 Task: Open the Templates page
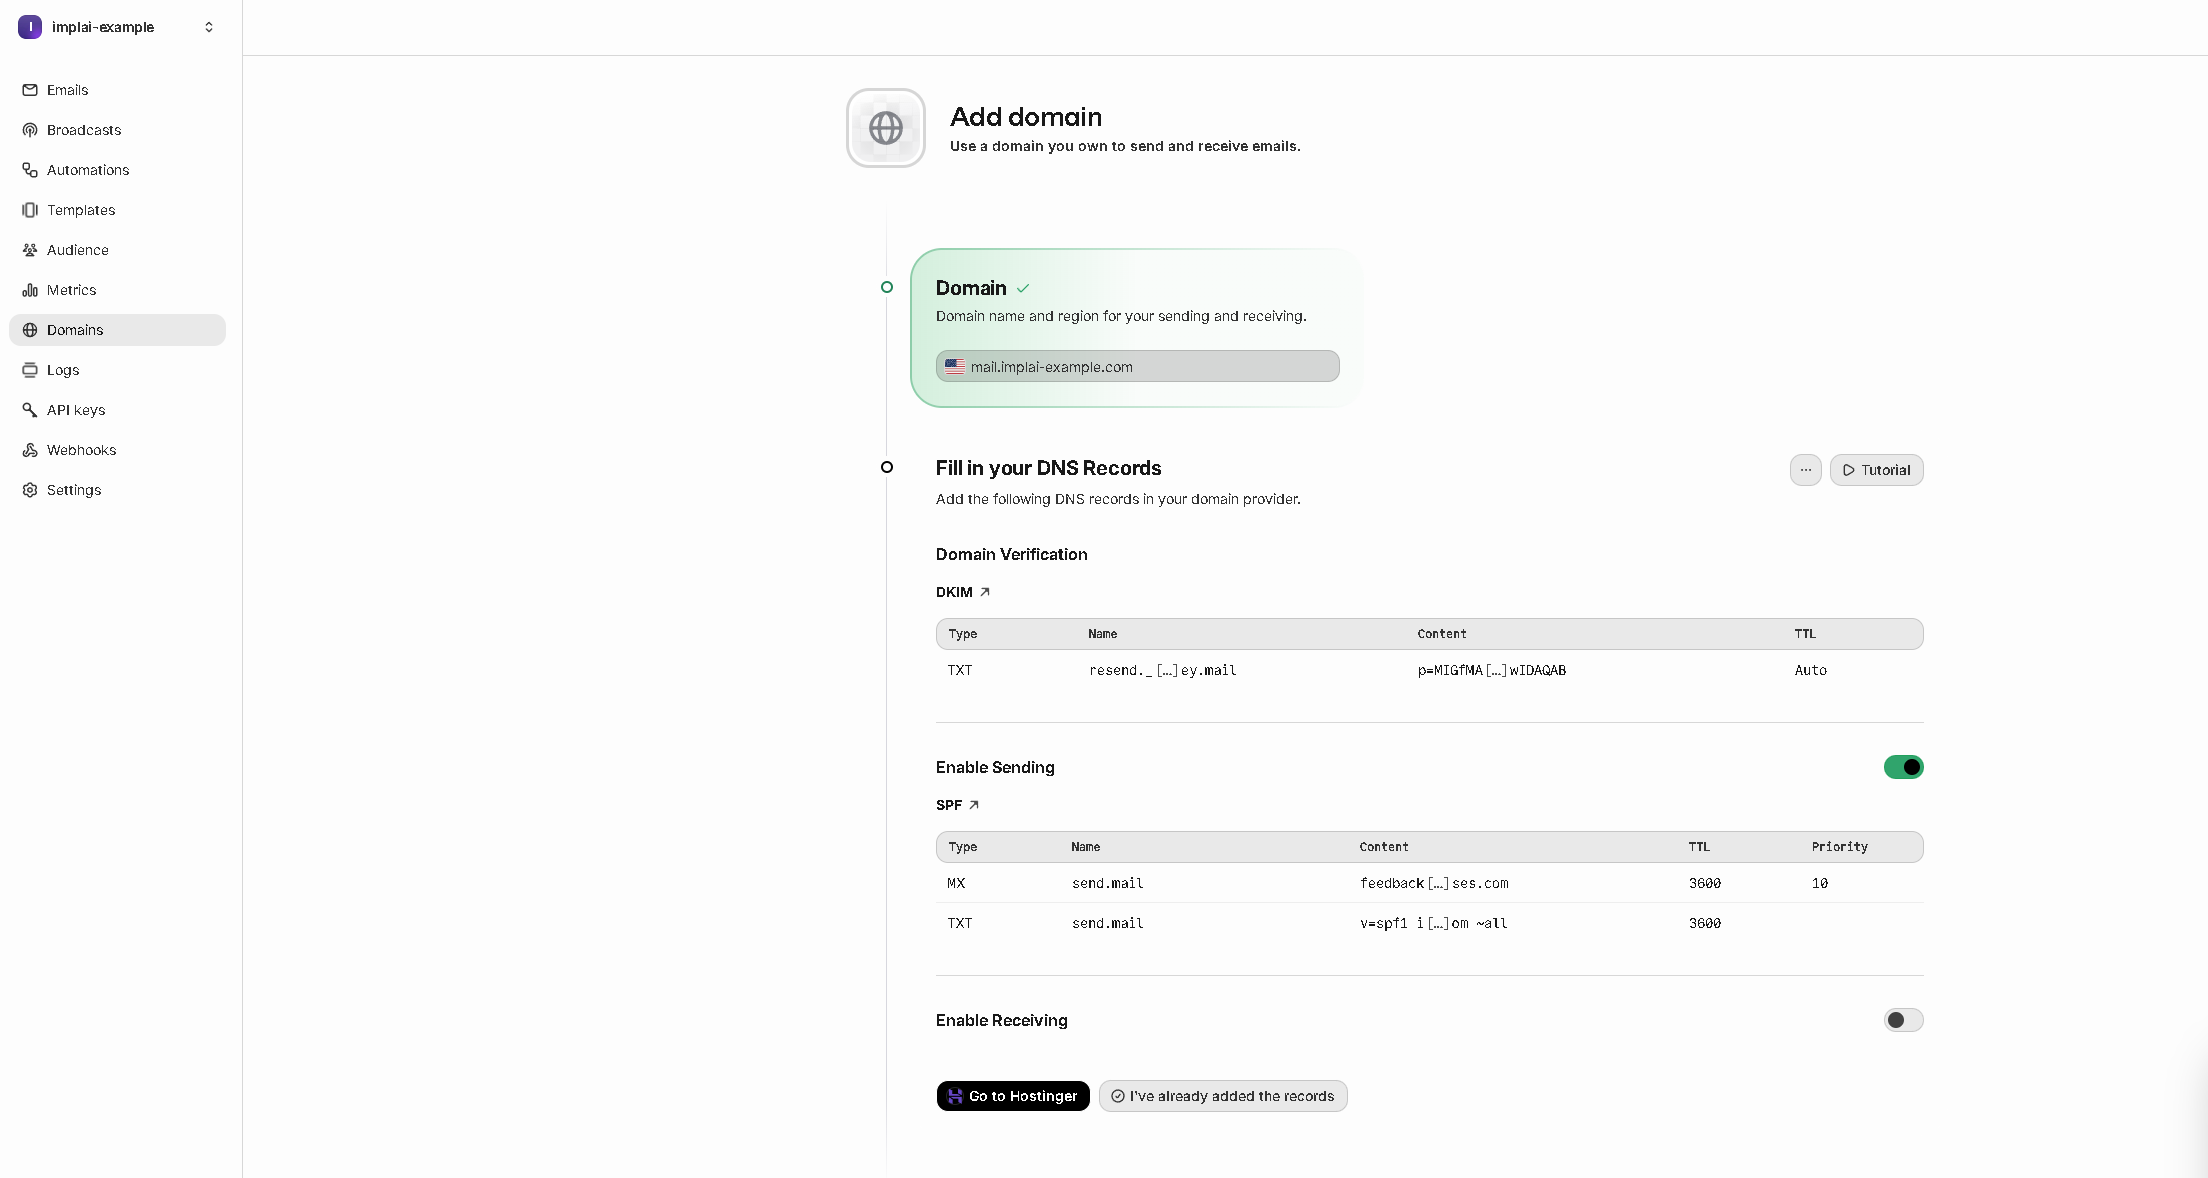(x=117, y=210)
